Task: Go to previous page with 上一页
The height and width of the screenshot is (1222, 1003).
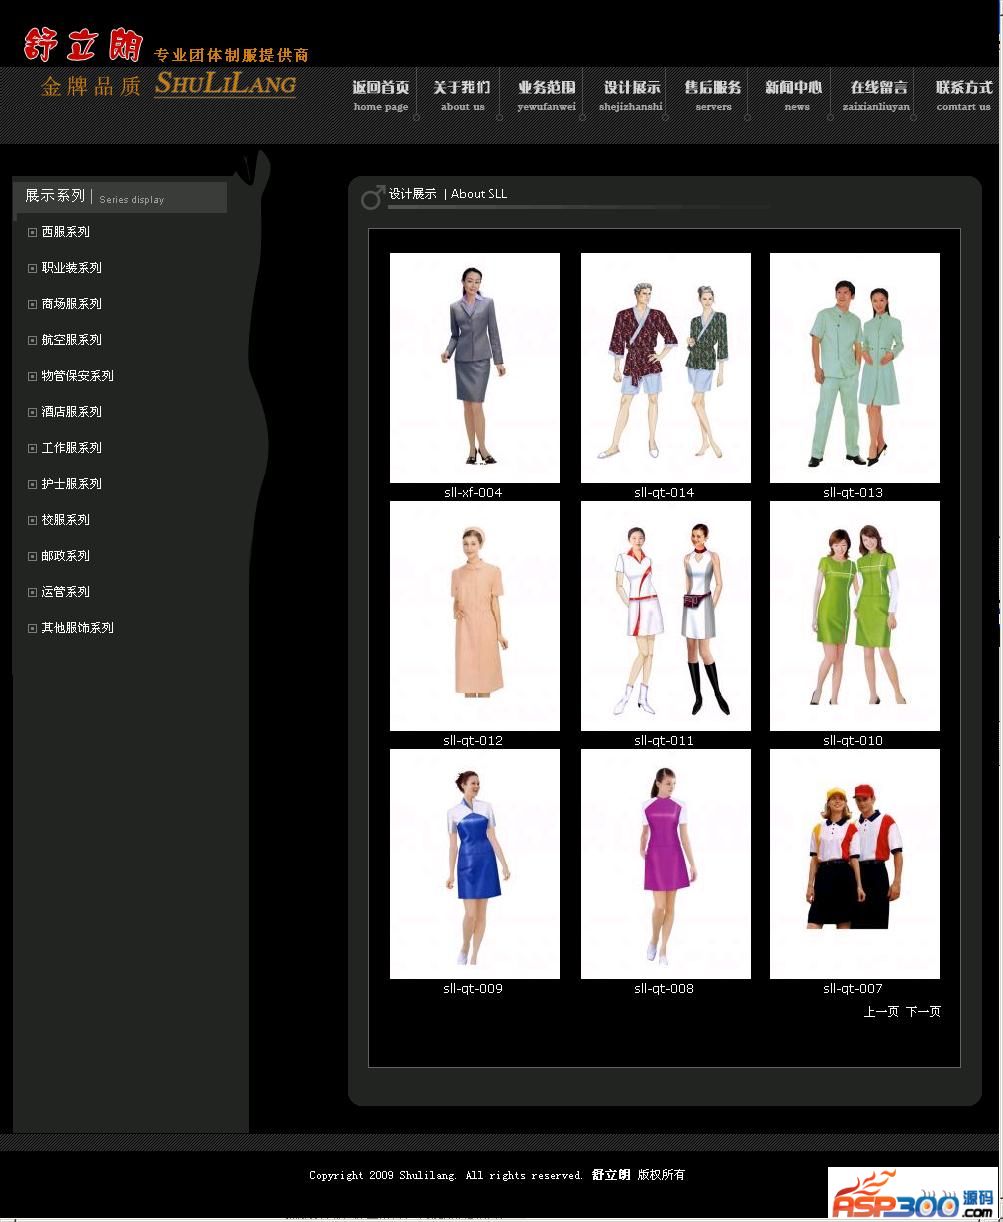Action: pos(881,1012)
